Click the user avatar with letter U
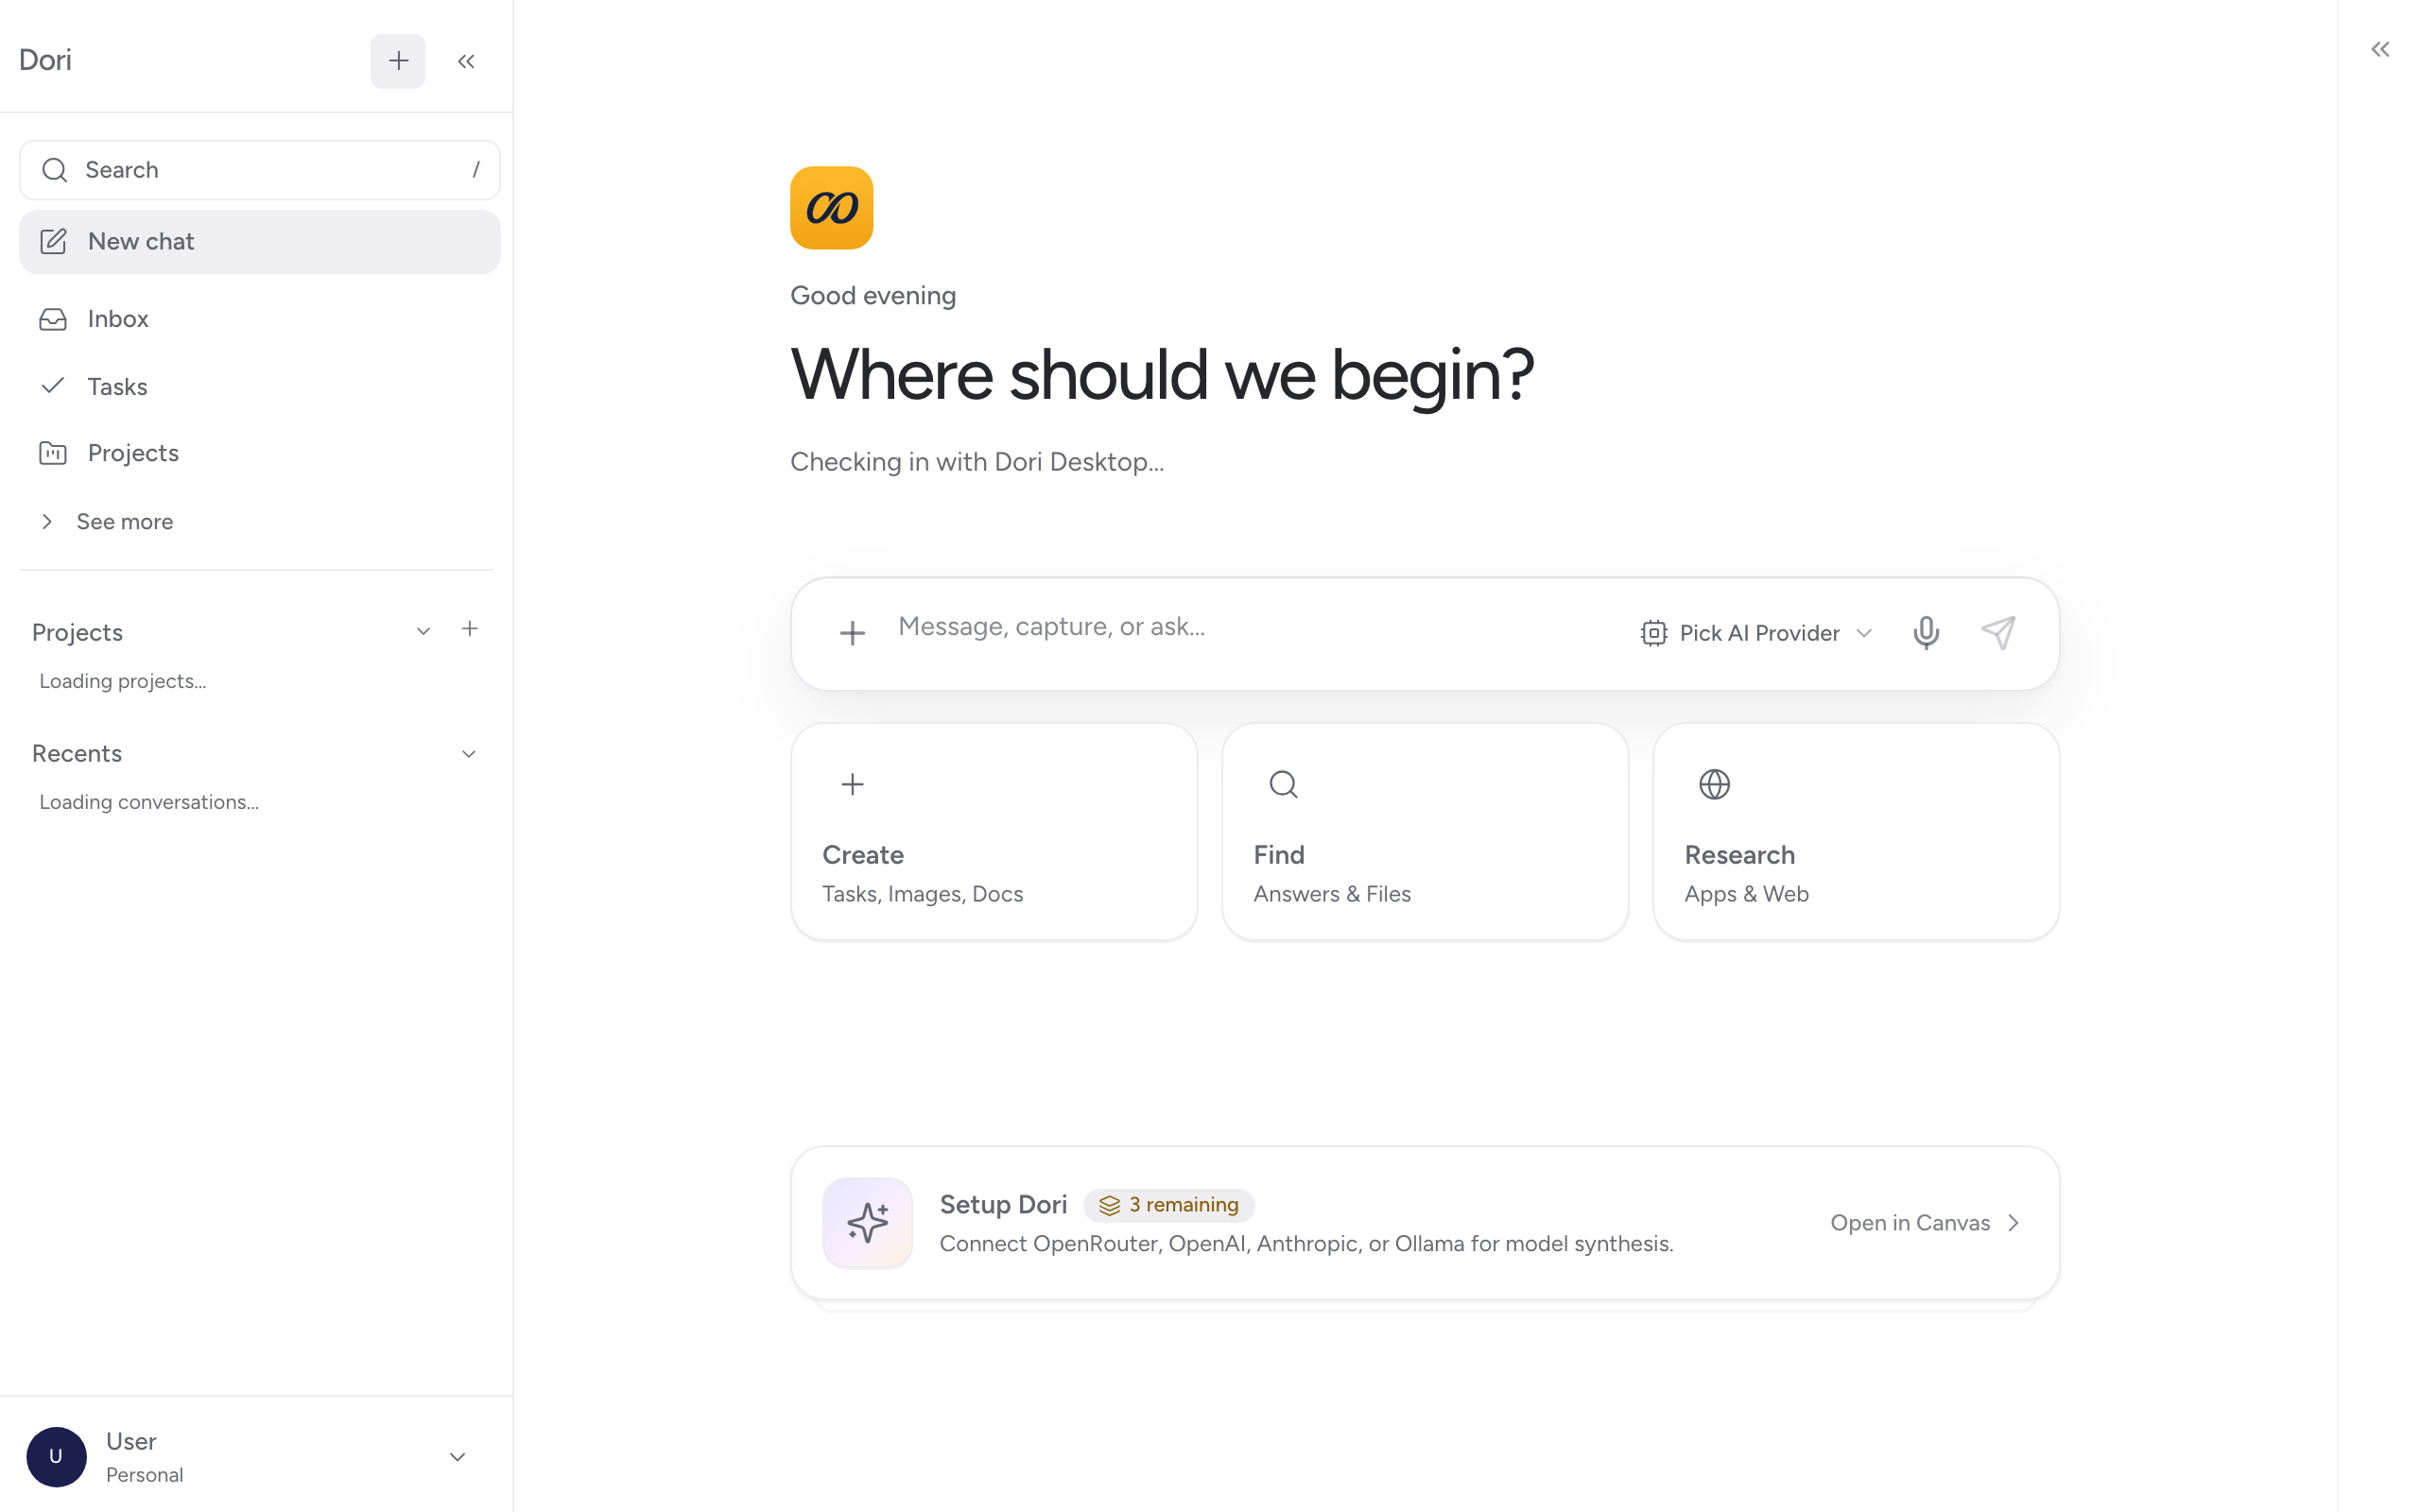 click(x=56, y=1457)
